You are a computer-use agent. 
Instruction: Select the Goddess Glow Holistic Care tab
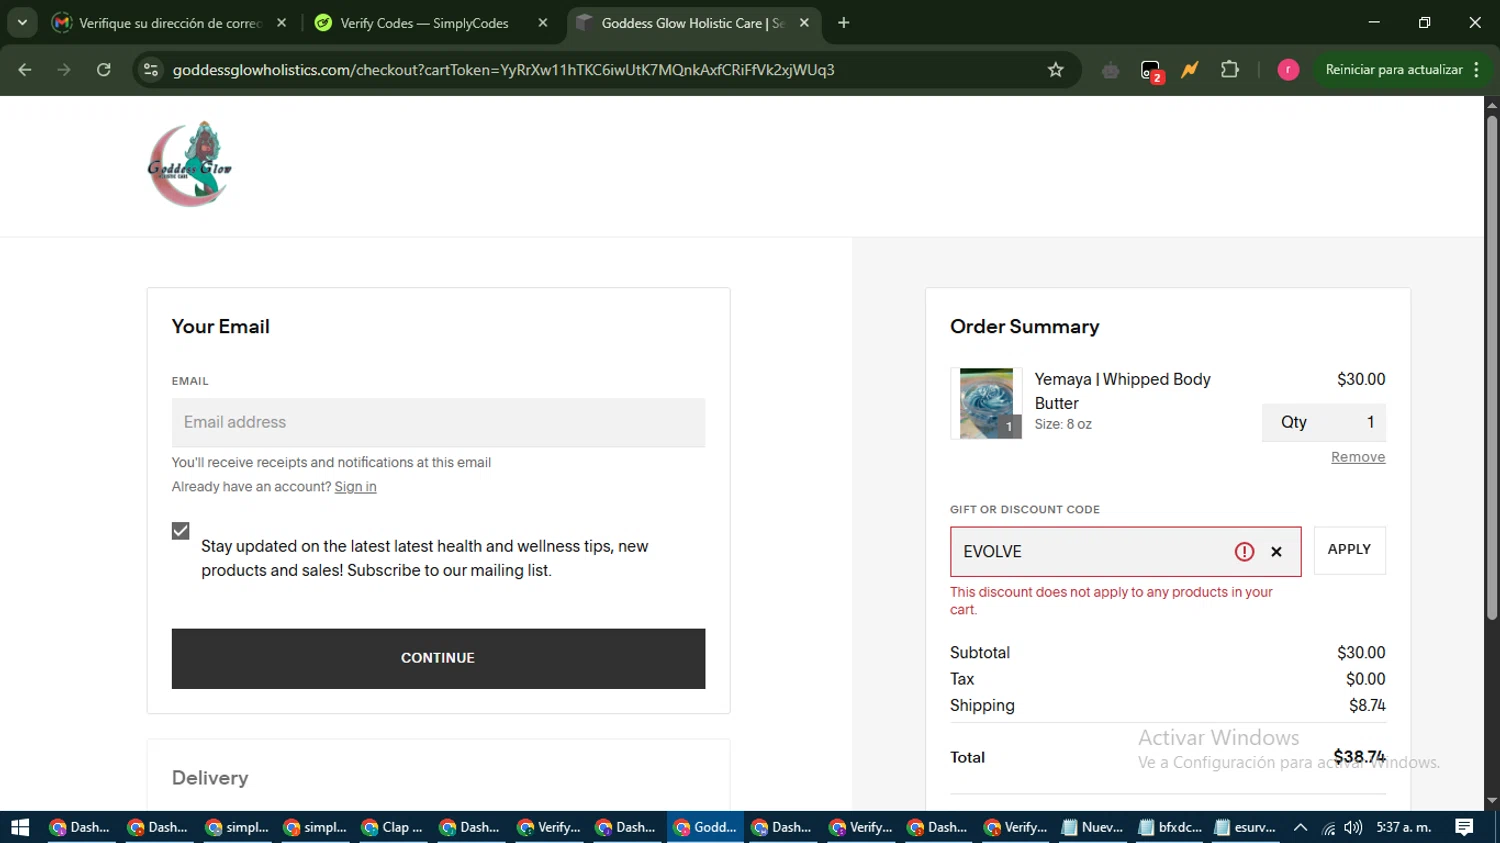692,23
